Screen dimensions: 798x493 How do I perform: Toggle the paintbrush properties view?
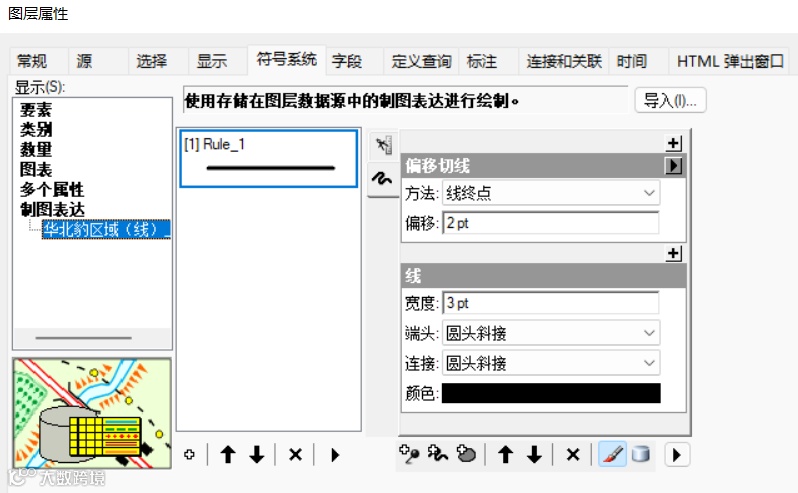(x=613, y=454)
